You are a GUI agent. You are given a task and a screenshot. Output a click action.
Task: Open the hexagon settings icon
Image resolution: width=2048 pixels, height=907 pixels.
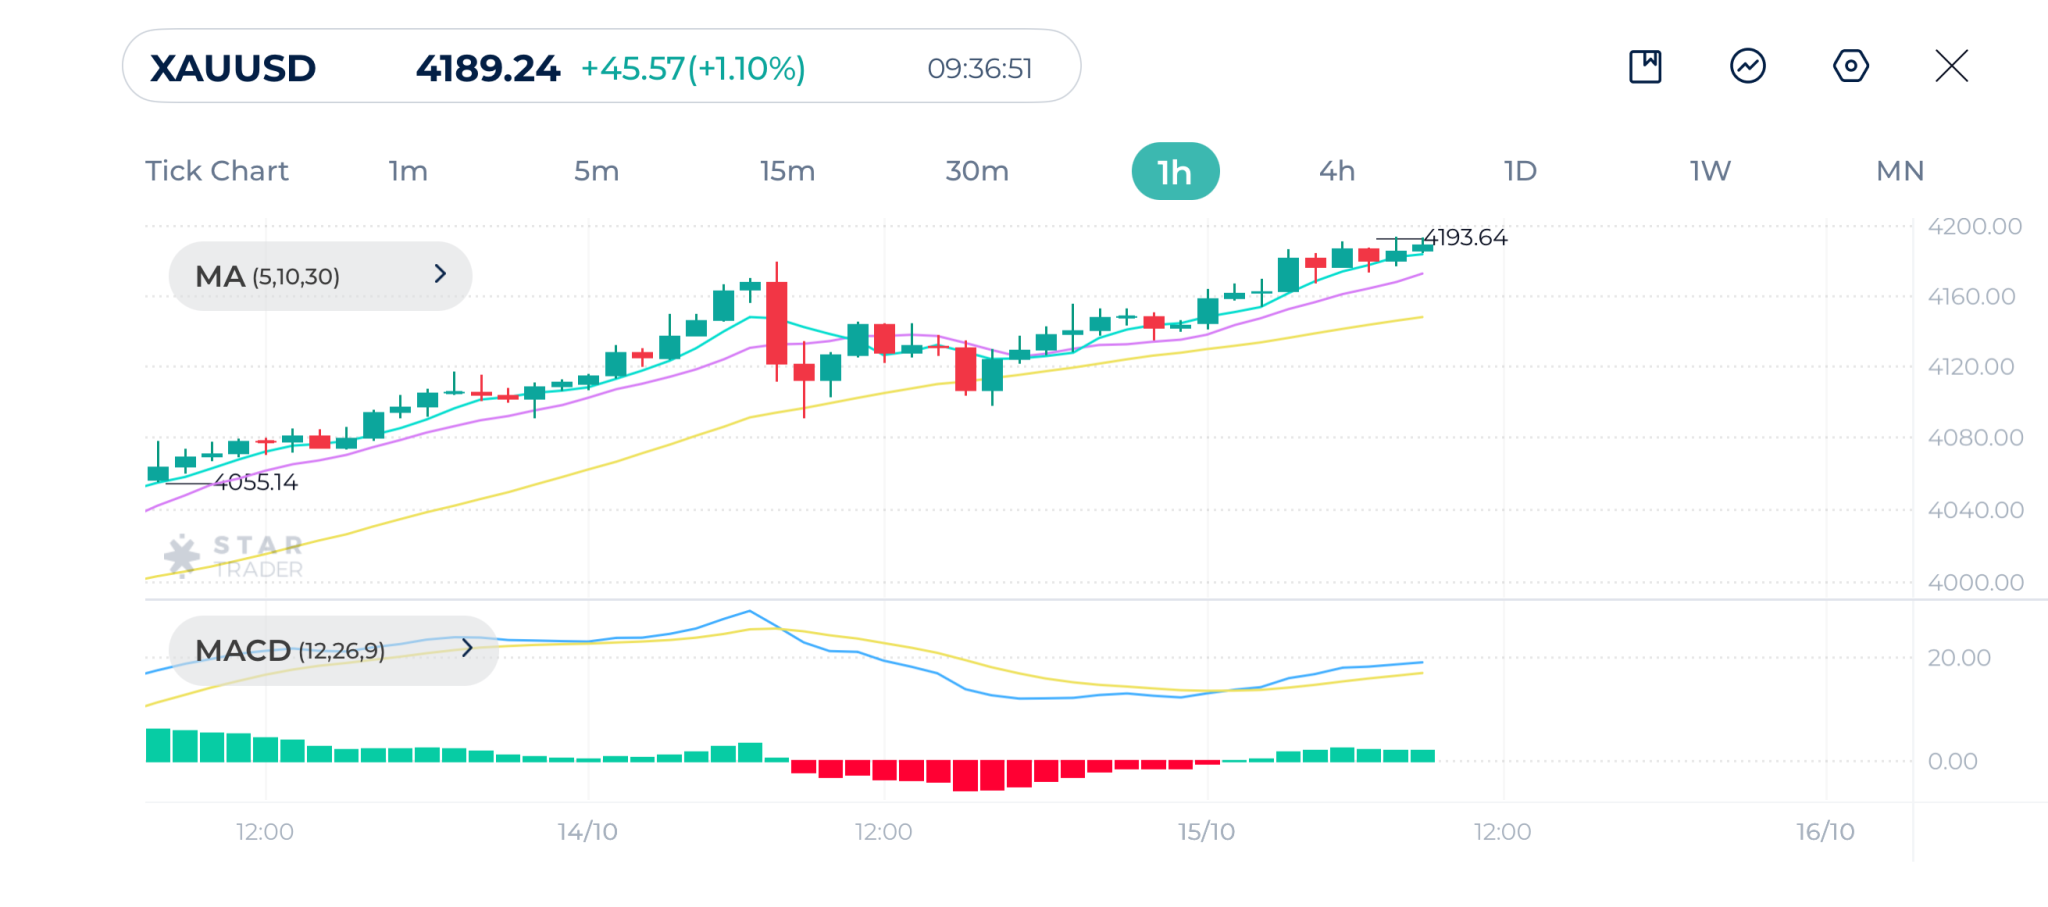(x=1850, y=67)
